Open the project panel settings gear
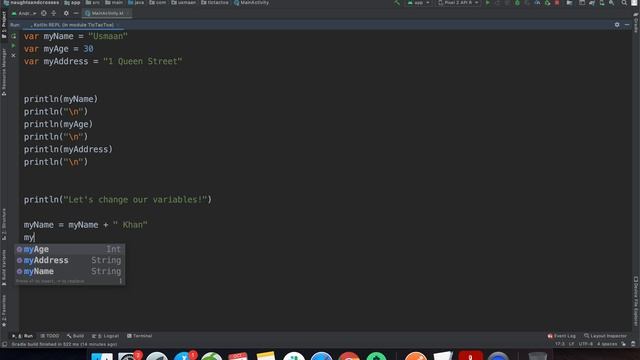640x360 pixels. click(x=66, y=13)
